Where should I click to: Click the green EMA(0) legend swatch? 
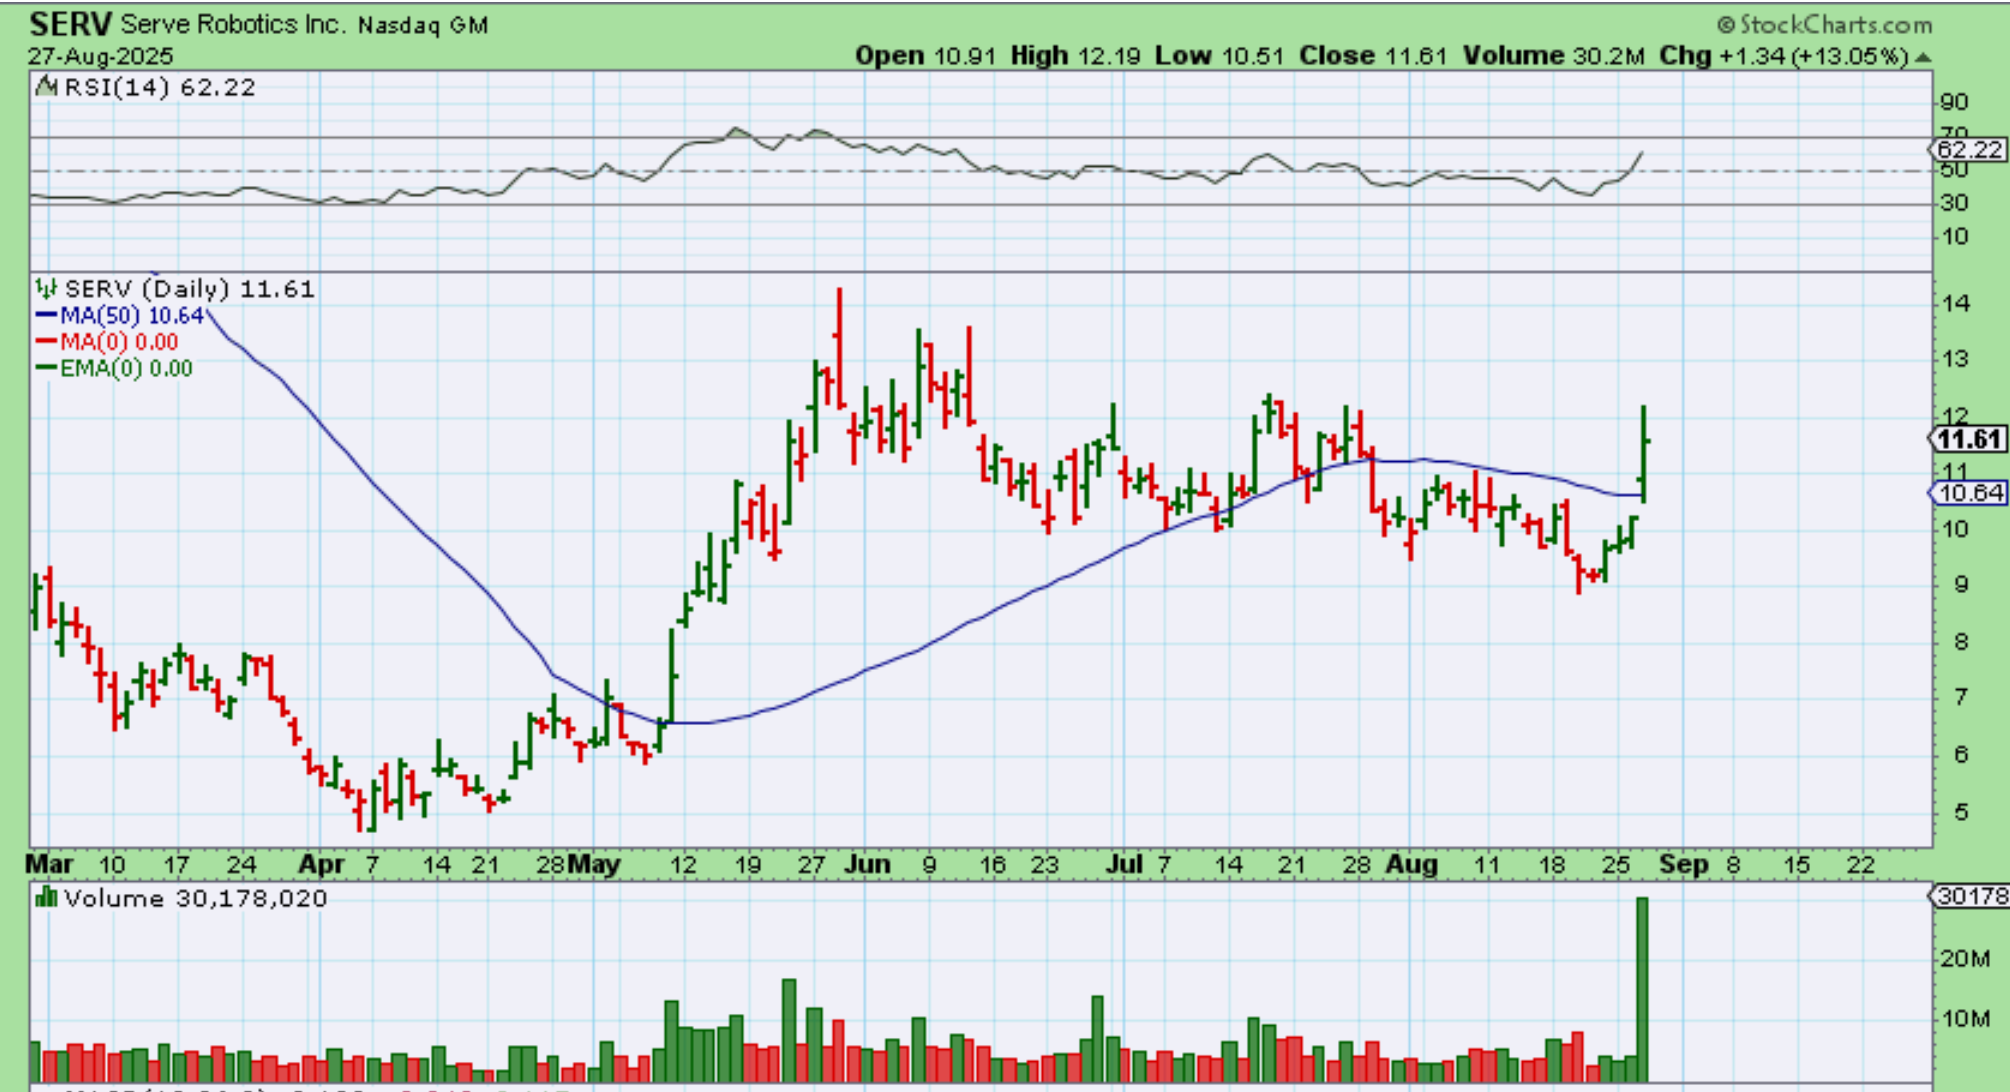pyautogui.click(x=46, y=368)
